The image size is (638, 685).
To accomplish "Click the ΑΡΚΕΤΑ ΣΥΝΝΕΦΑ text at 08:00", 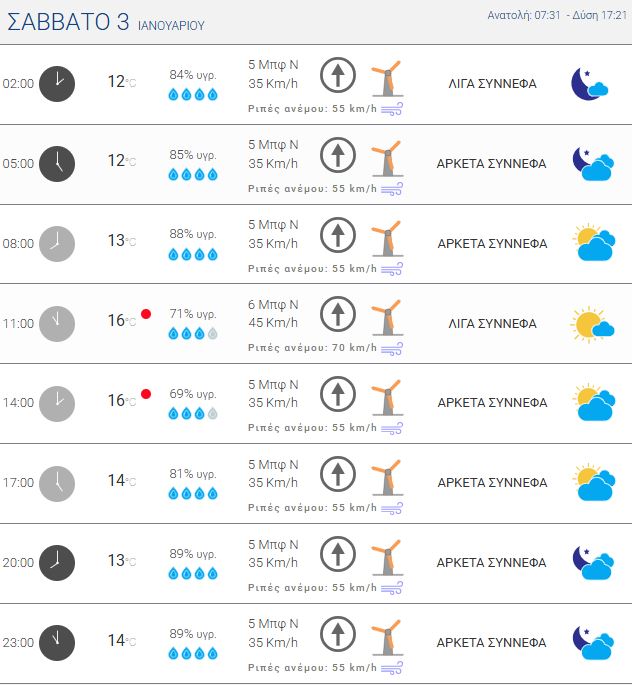I will [x=492, y=243].
